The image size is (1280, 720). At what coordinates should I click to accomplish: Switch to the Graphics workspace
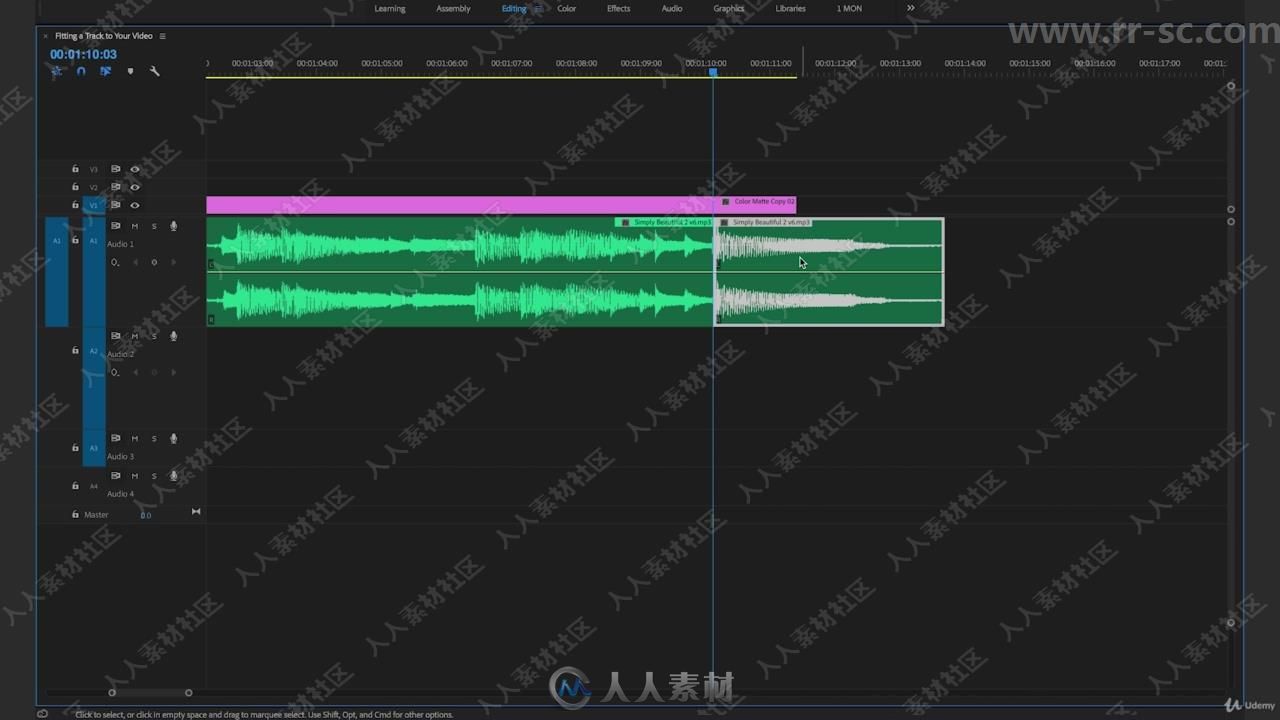click(729, 9)
